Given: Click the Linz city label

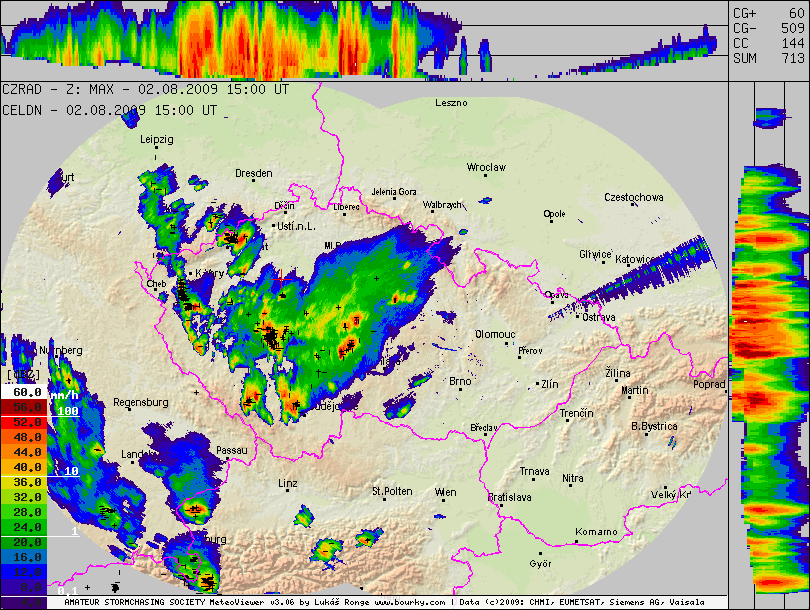Looking at the screenshot, I should click(288, 483).
